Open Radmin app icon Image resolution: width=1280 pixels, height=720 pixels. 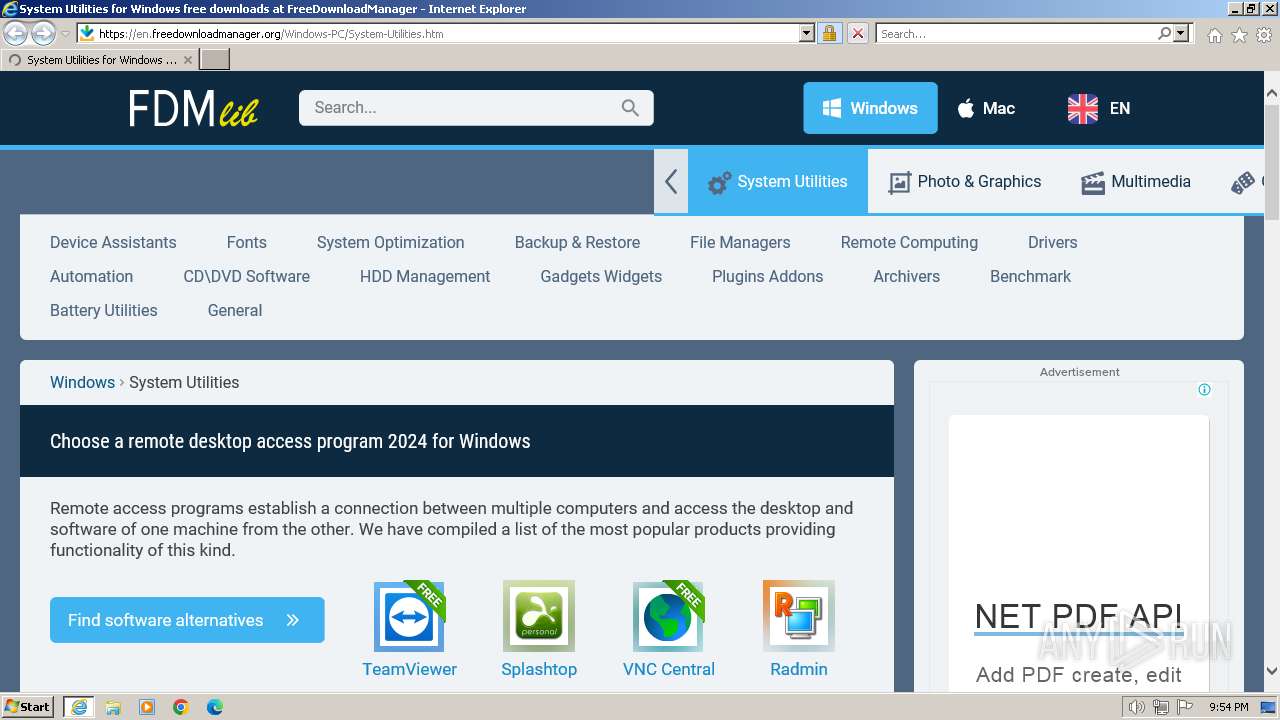pyautogui.click(x=799, y=616)
